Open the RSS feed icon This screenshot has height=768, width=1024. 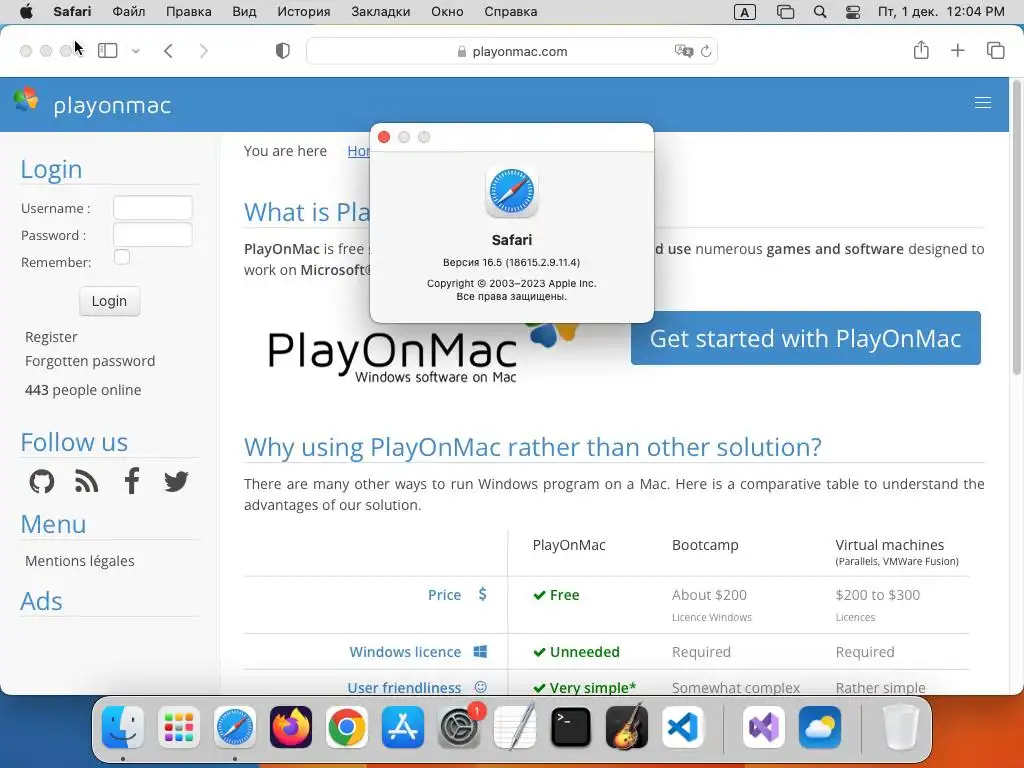point(86,482)
